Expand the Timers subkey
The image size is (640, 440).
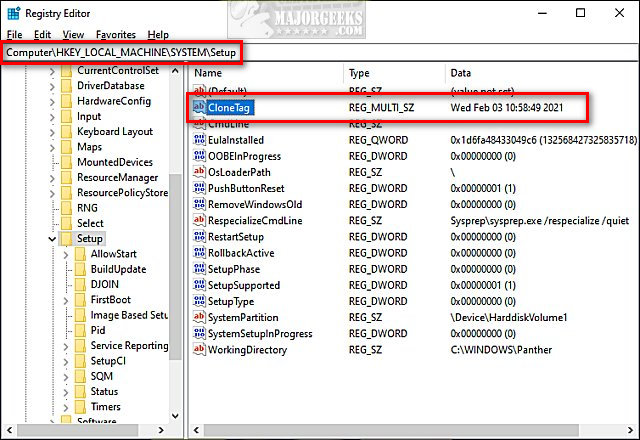pyautogui.click(x=66, y=407)
